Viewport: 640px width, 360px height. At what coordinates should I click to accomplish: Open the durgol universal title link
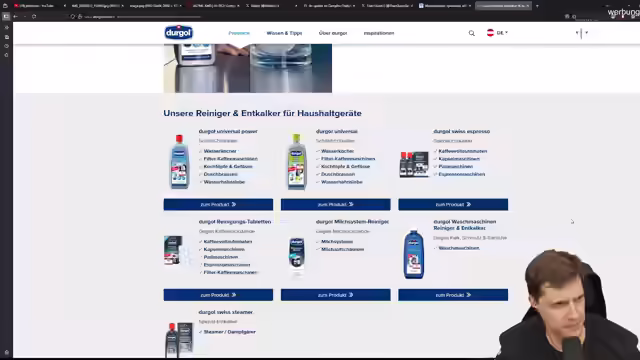click(337, 131)
